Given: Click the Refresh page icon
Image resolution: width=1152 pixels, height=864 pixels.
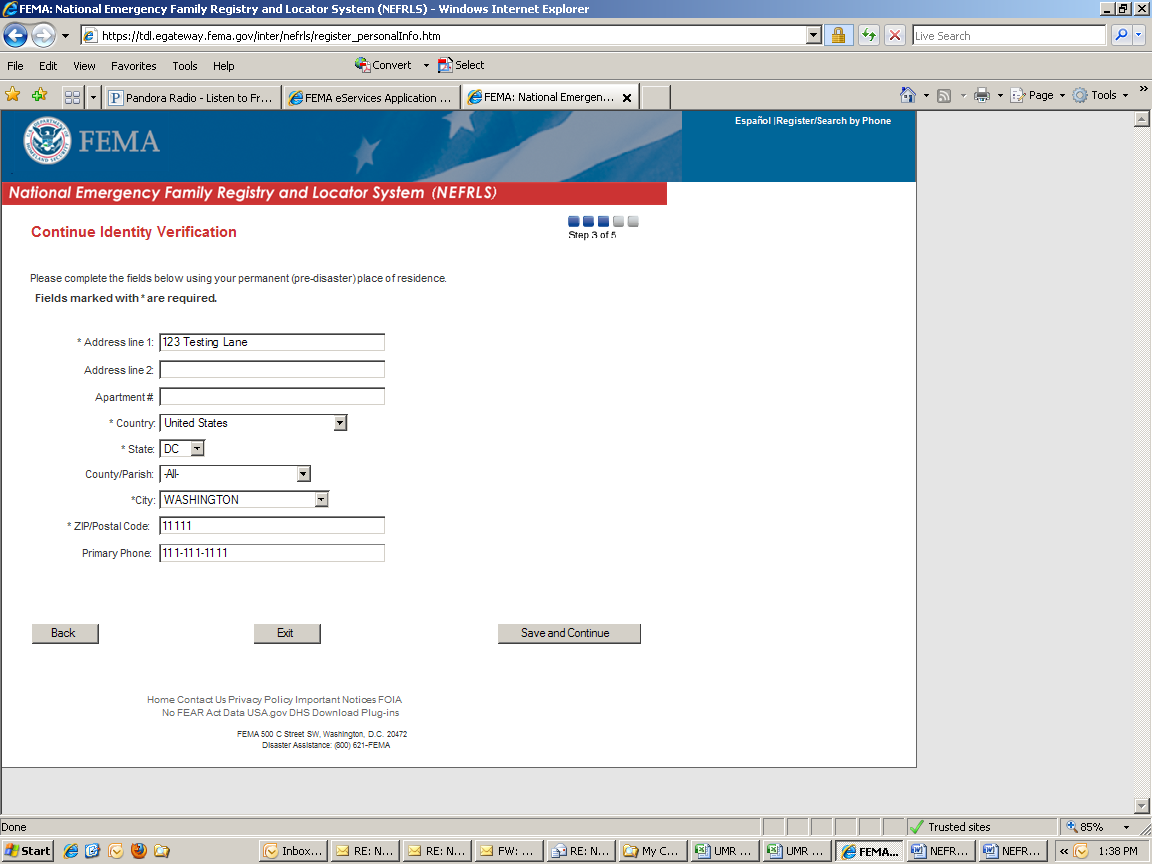Looking at the screenshot, I should [869, 35].
